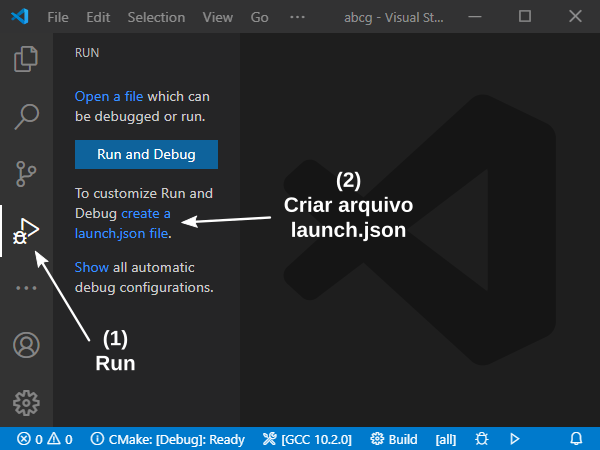Screen dimensions: 600x450
Task: Open the View menu
Action: click(217, 17)
